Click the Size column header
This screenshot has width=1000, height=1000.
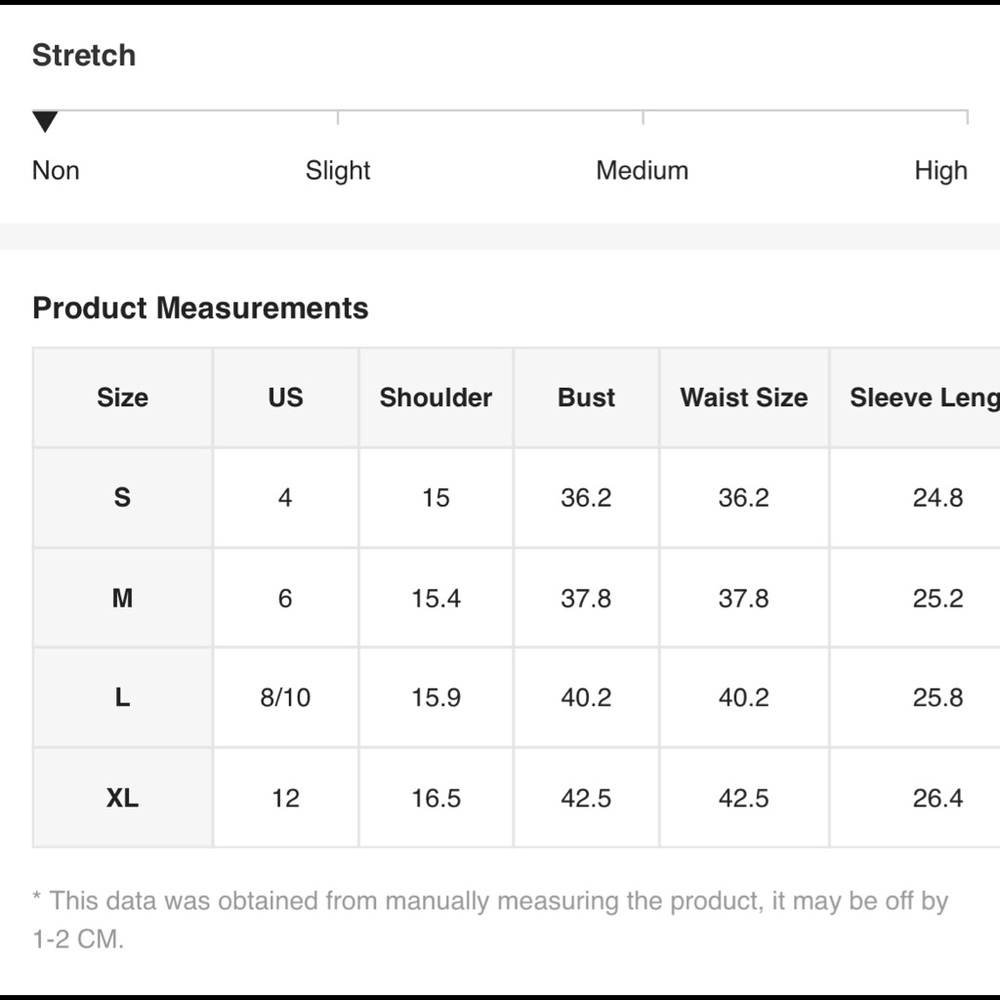[122, 397]
